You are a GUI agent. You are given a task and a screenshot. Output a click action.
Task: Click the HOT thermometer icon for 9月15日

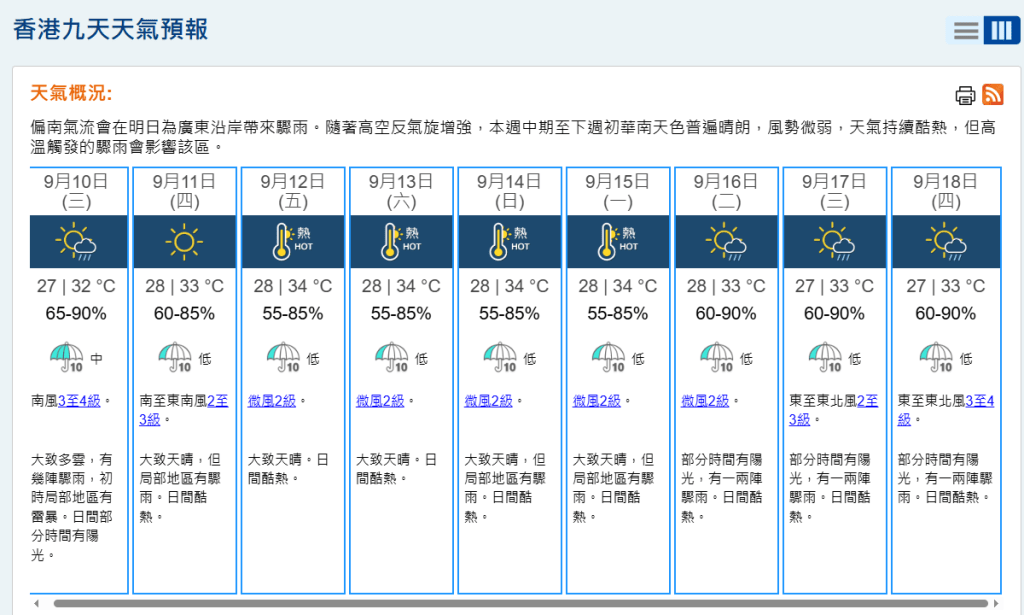pos(618,242)
